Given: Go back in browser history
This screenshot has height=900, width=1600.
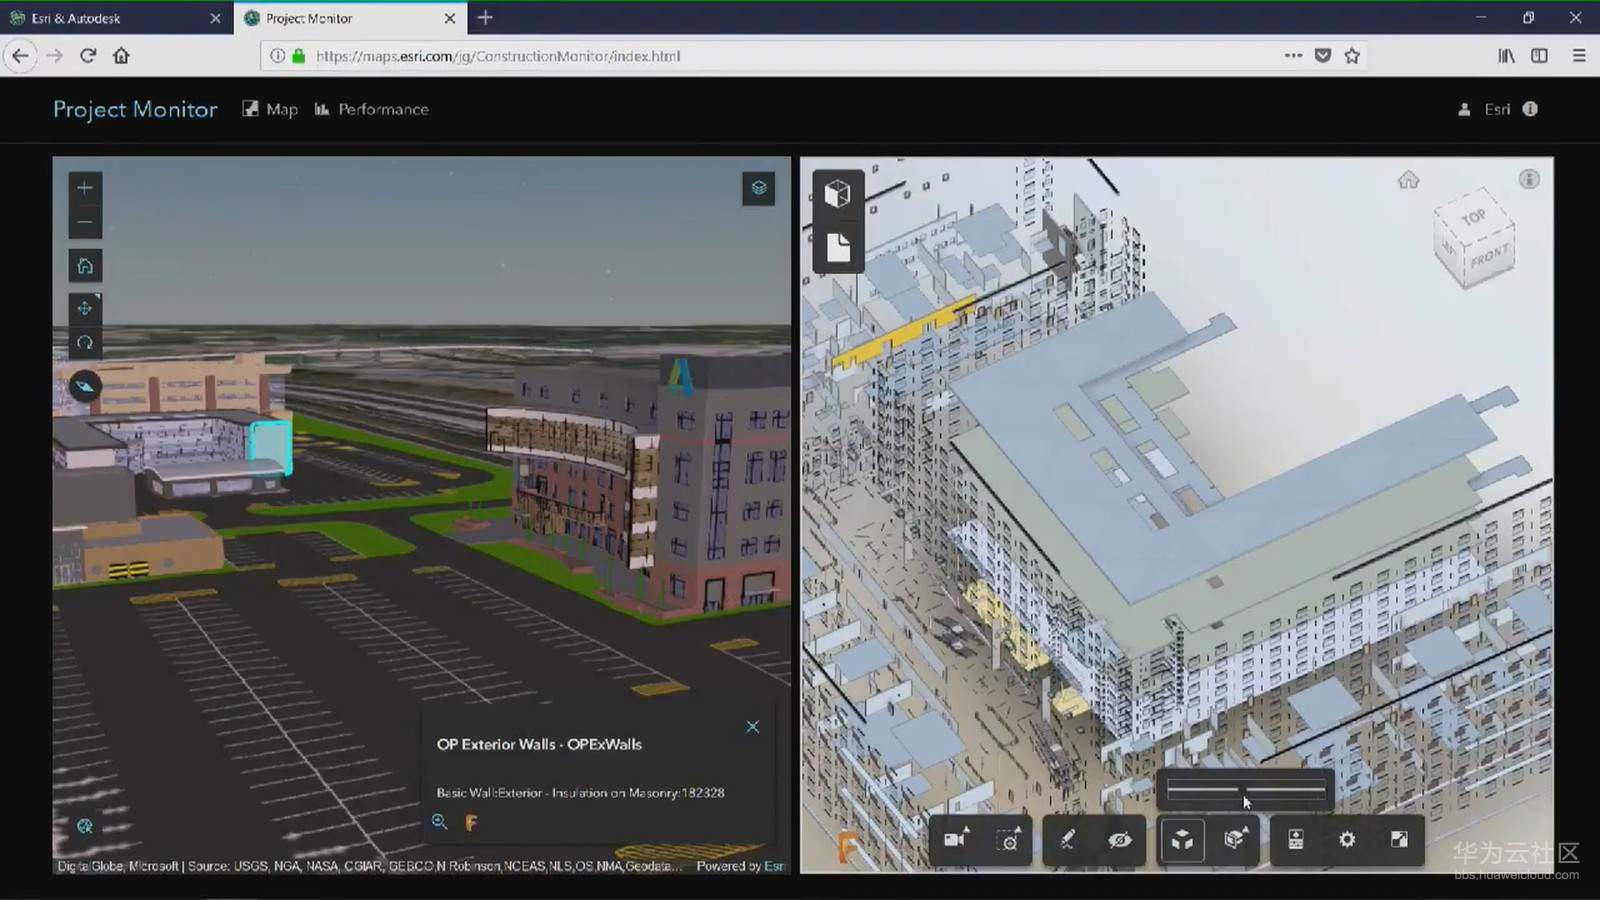Looking at the screenshot, I should point(21,56).
